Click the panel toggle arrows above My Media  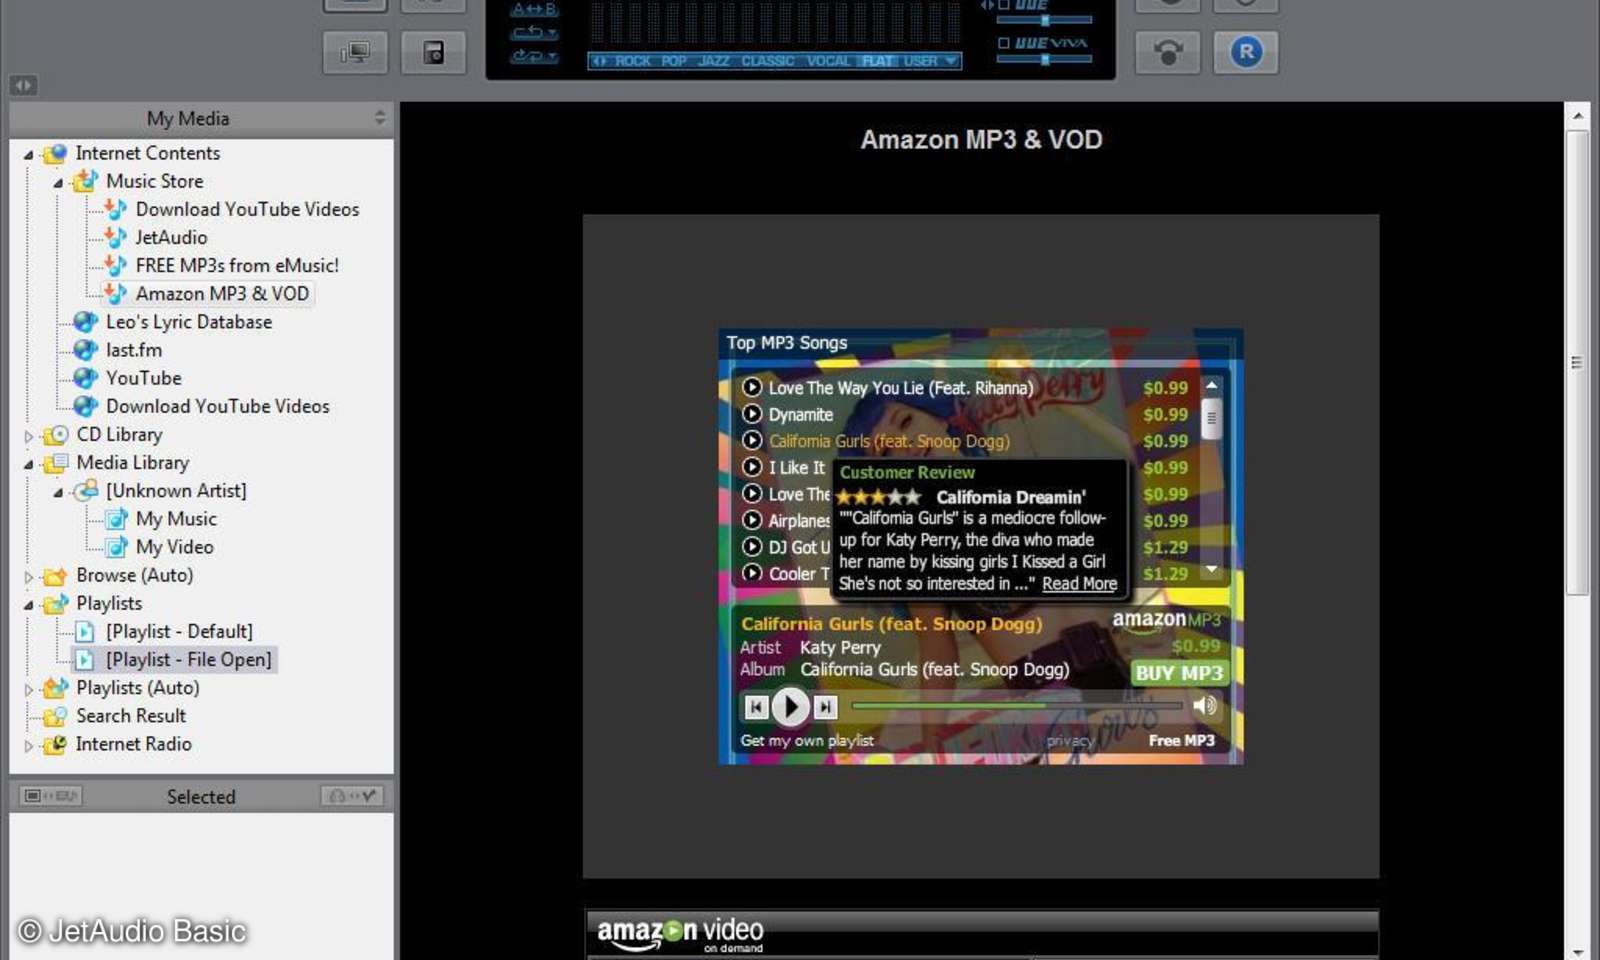tap(23, 86)
